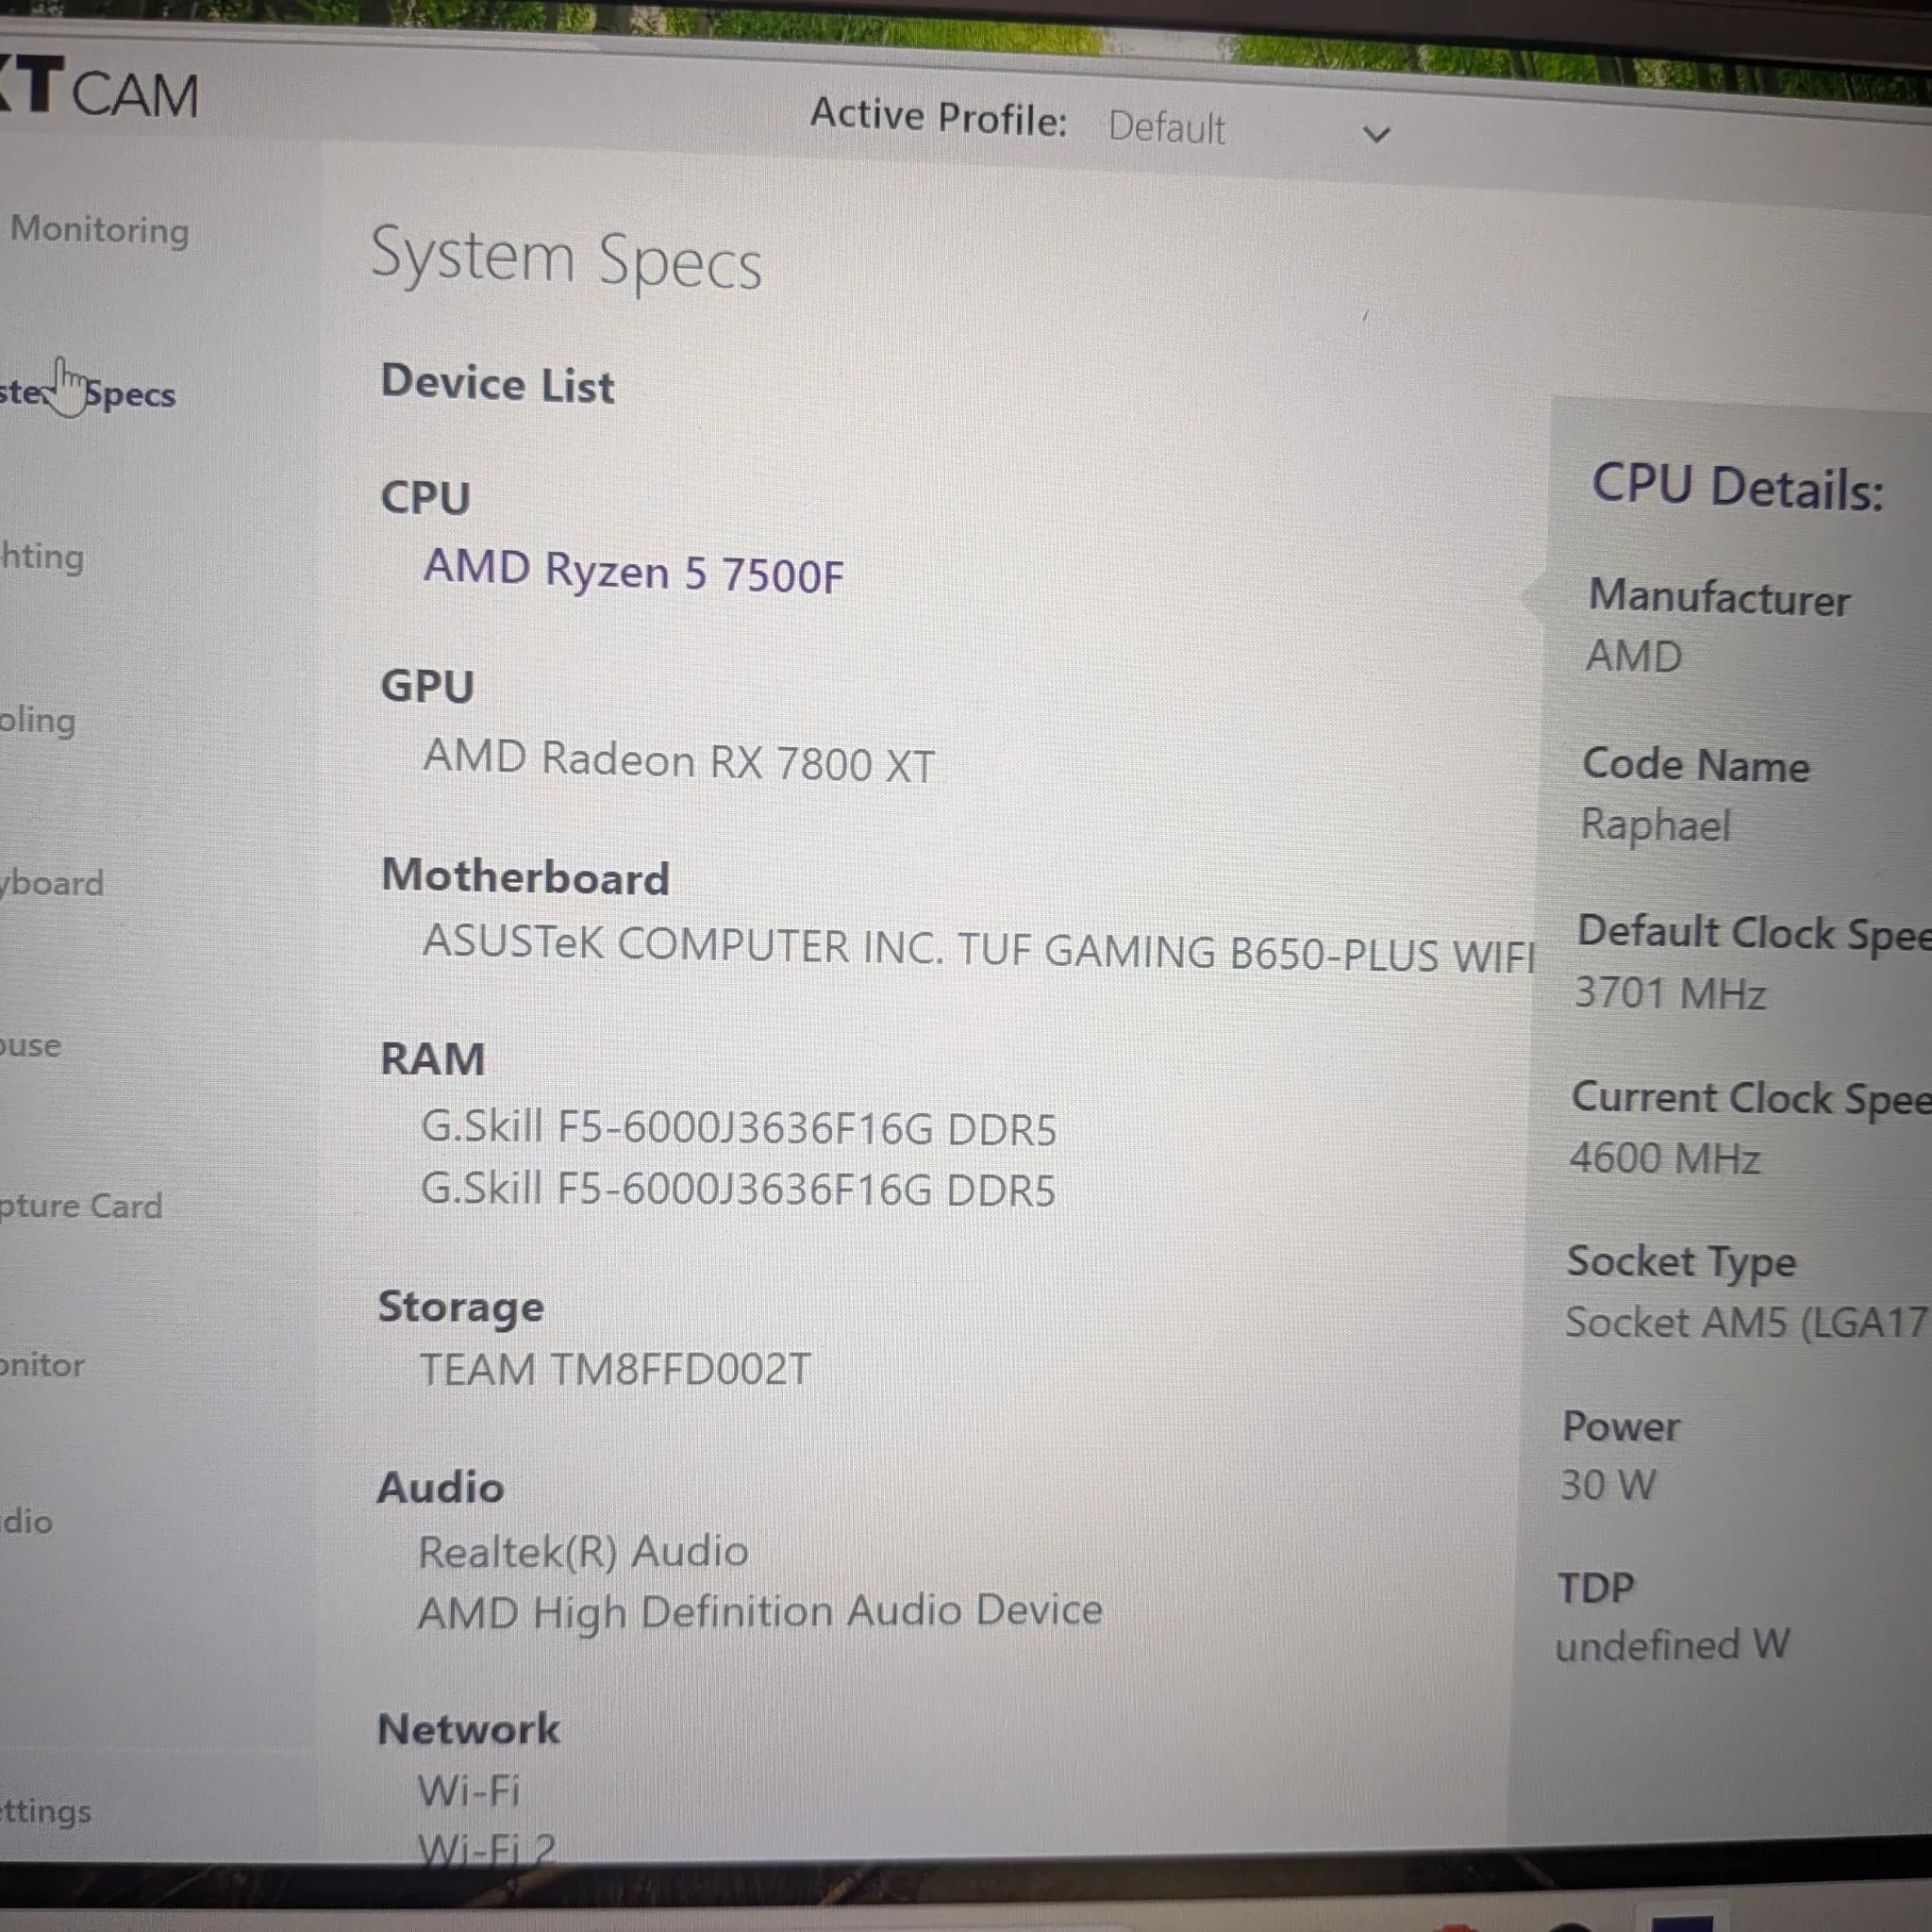The width and height of the screenshot is (1932, 1932).
Task: Click the System Specs page heading
Action: tap(566, 259)
